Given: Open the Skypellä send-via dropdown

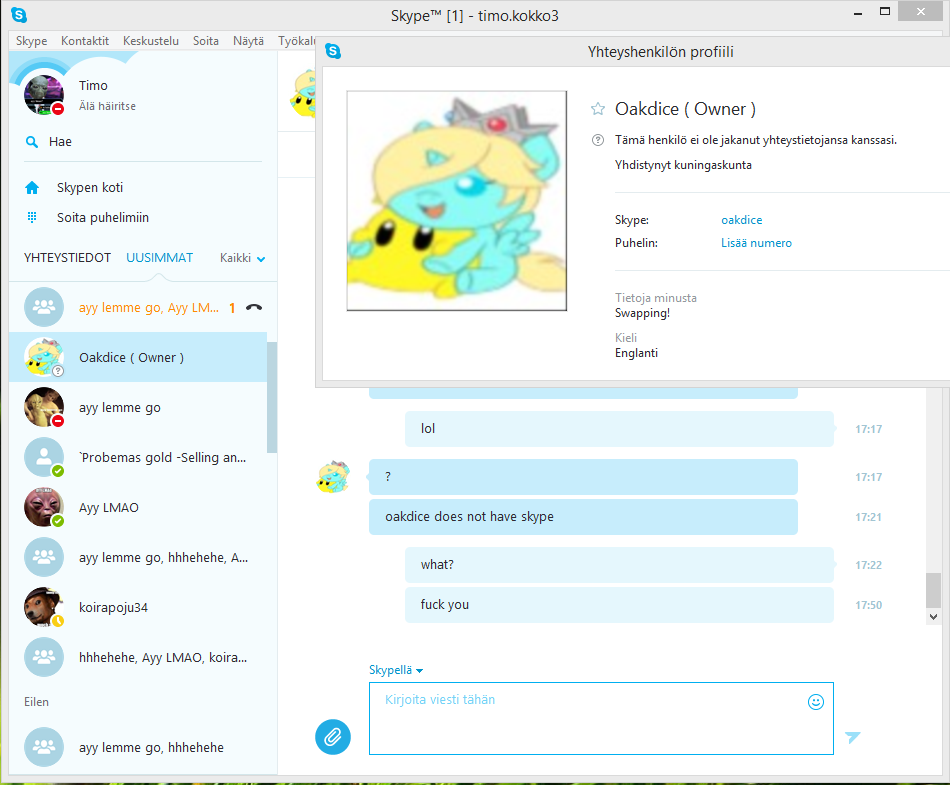Looking at the screenshot, I should tap(396, 670).
